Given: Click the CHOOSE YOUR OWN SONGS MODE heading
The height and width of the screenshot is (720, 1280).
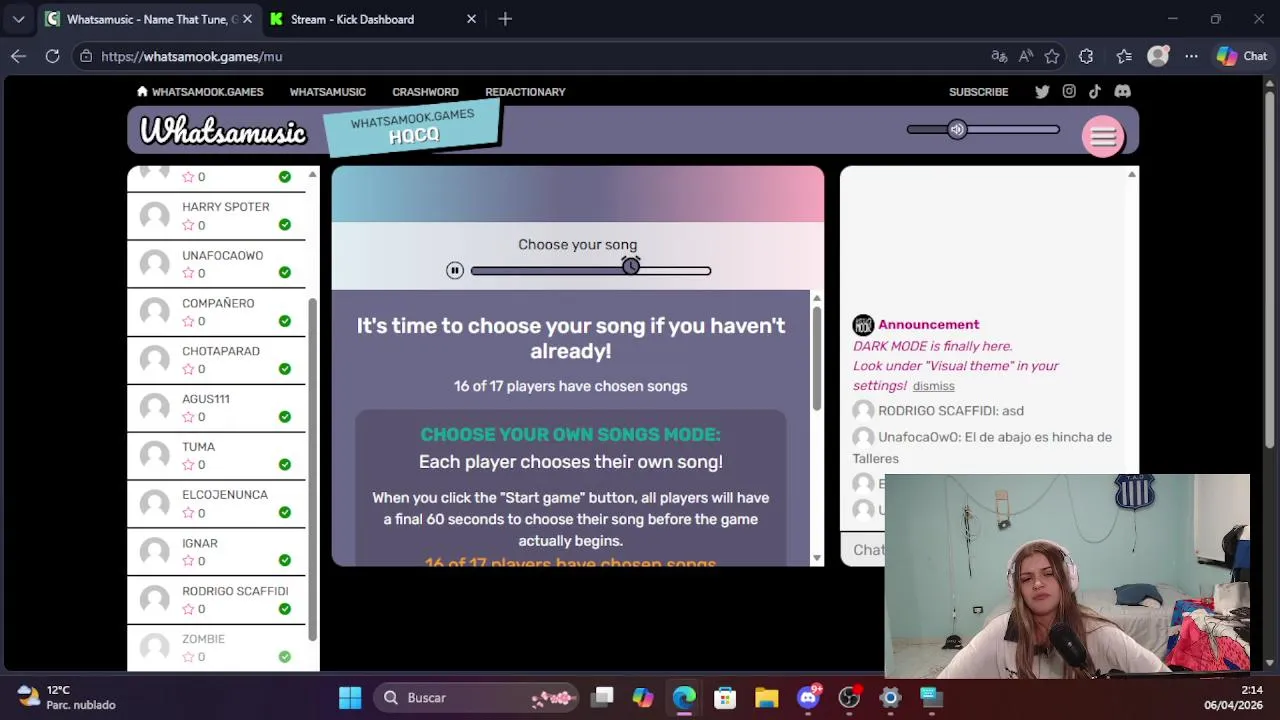Looking at the screenshot, I should coord(570,435).
